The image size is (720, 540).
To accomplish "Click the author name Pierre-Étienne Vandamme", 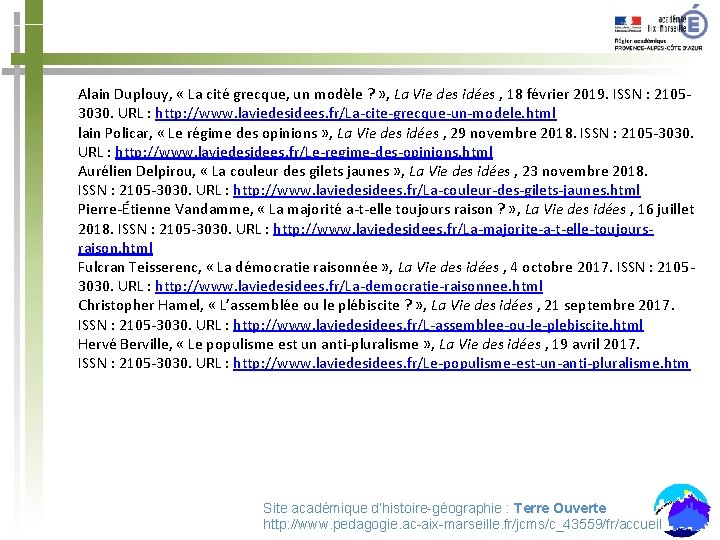I will (163, 209).
